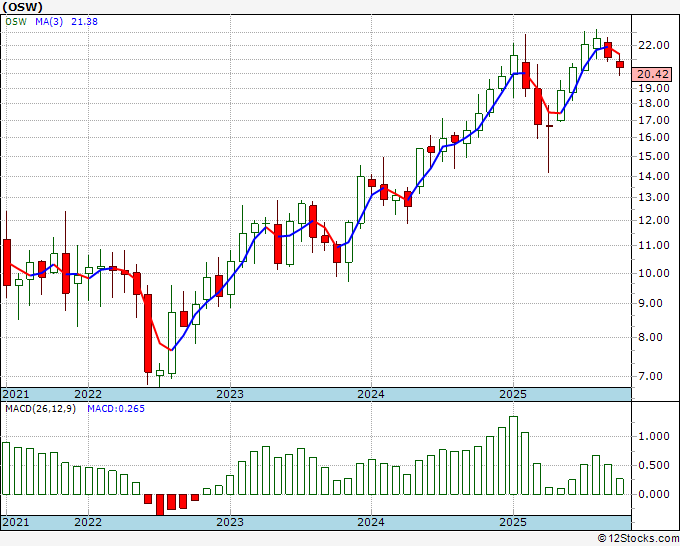Select 2025 on price chart timeline

click(x=513, y=394)
